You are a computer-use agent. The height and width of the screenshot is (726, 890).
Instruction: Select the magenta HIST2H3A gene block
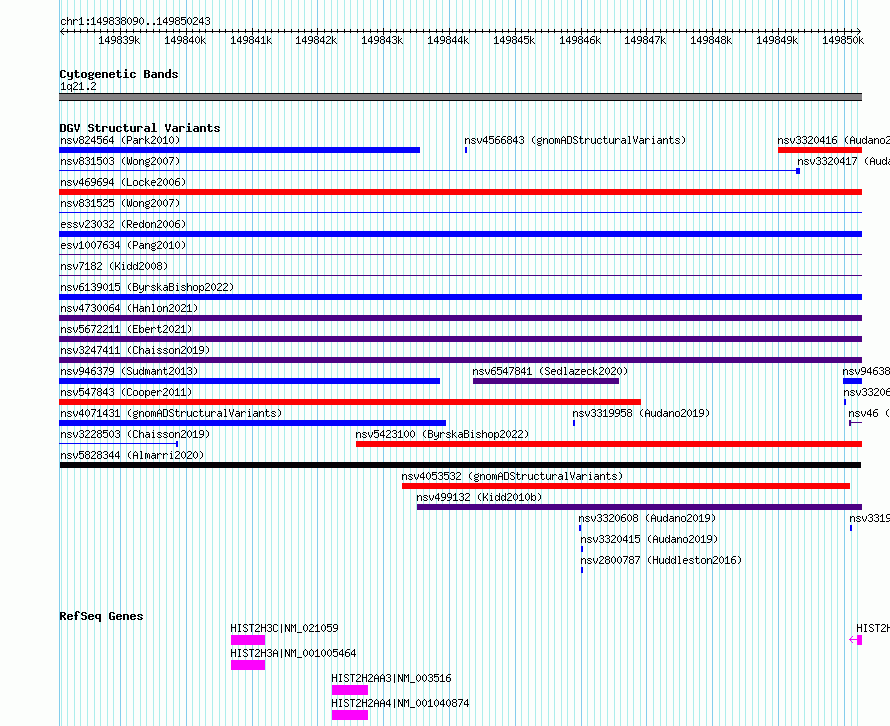pyautogui.click(x=248, y=665)
